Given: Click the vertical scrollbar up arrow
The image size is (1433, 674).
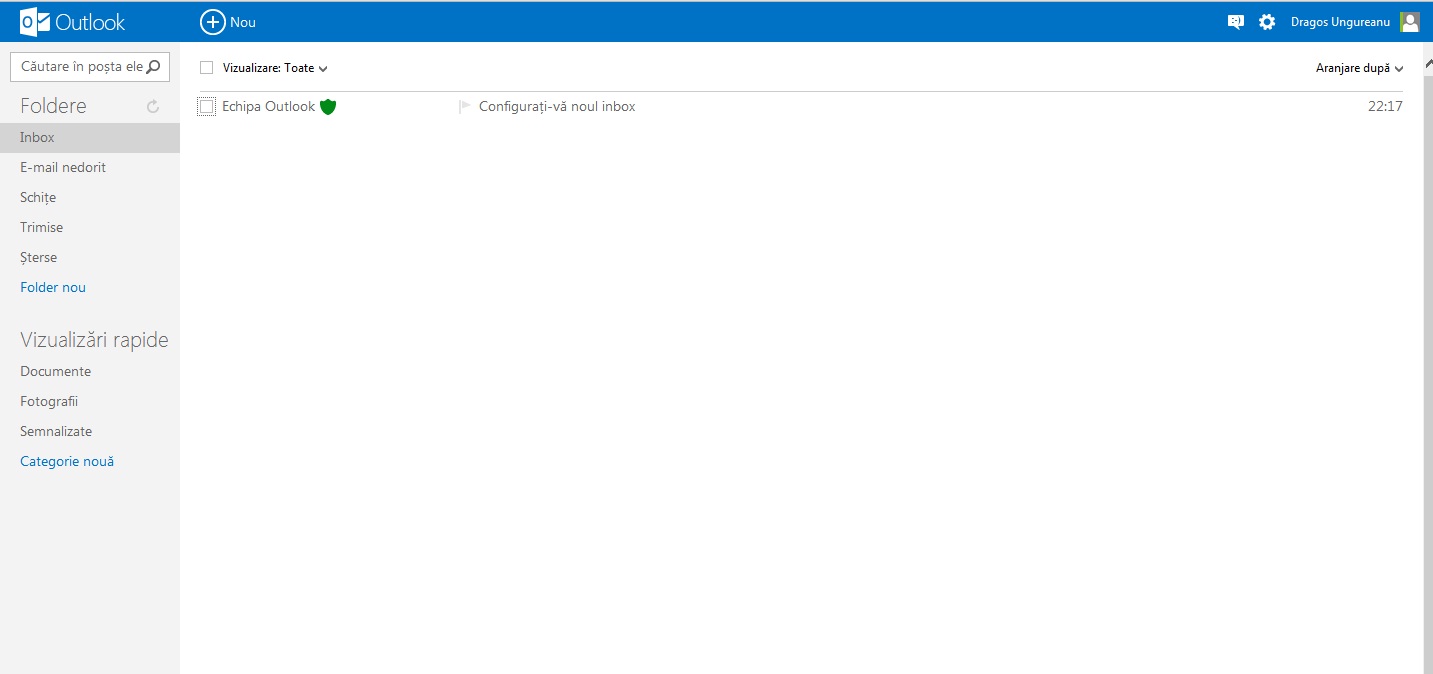Looking at the screenshot, I should tap(1428, 62).
